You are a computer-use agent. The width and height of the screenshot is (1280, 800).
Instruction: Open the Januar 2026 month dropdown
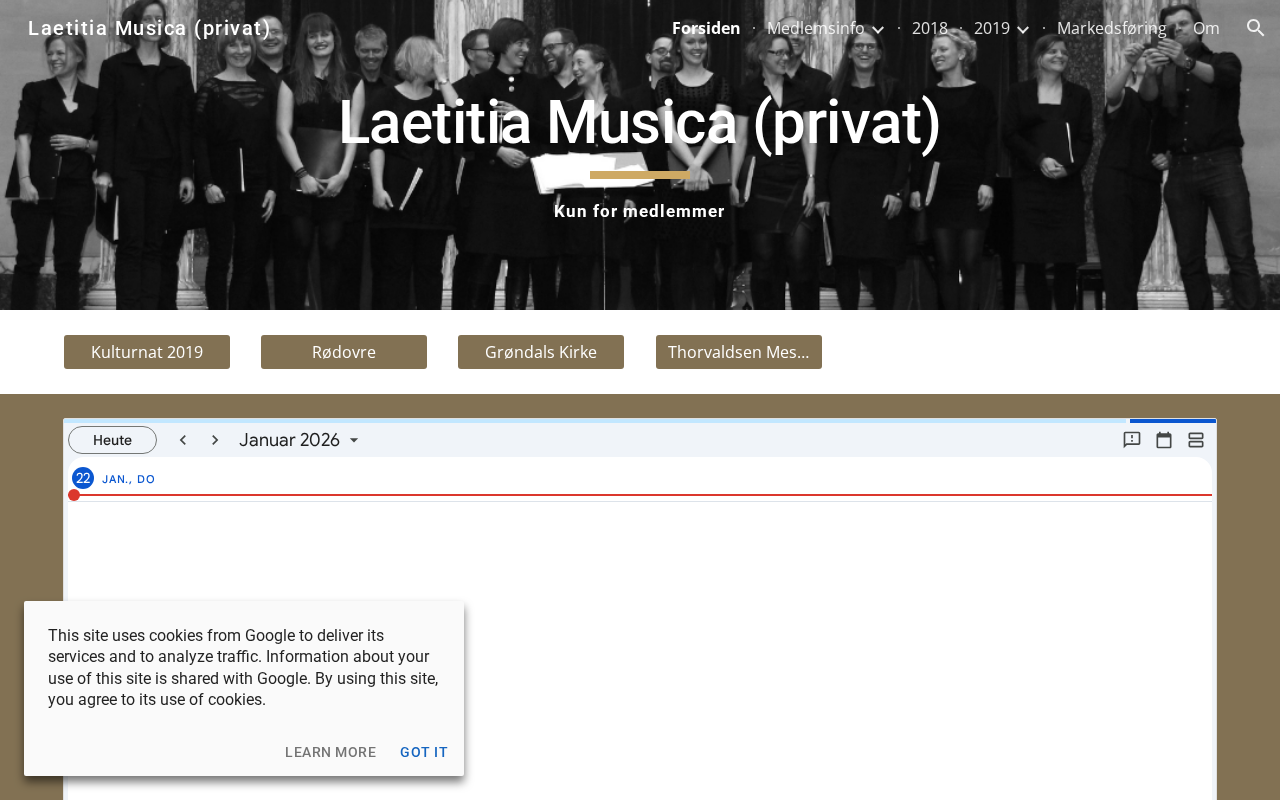tap(299, 440)
